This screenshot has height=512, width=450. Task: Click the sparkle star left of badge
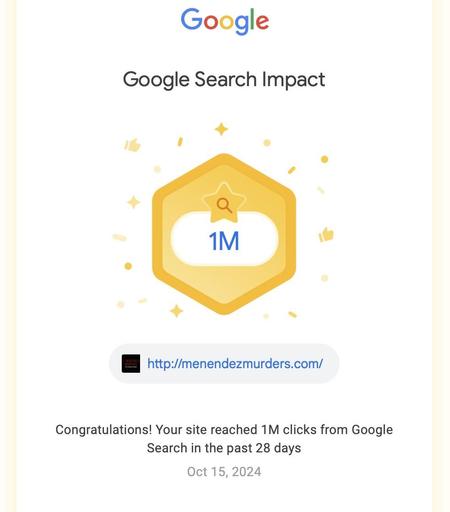[x=134, y=202]
